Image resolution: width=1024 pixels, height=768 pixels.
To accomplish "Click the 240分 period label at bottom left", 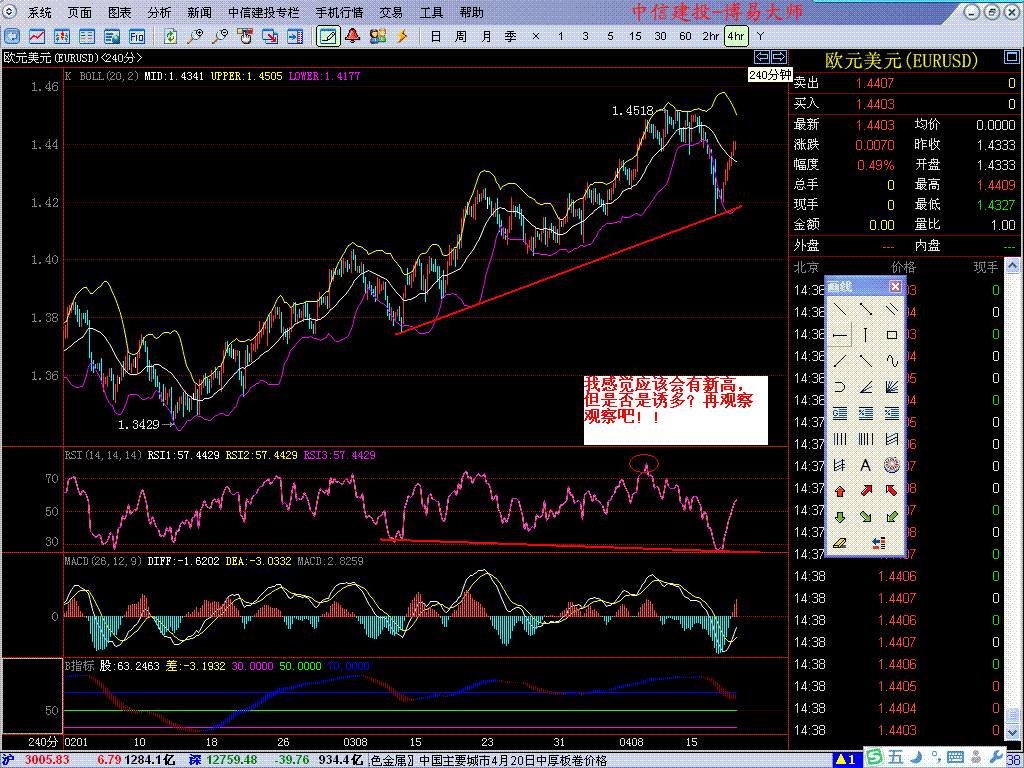I will coord(43,743).
